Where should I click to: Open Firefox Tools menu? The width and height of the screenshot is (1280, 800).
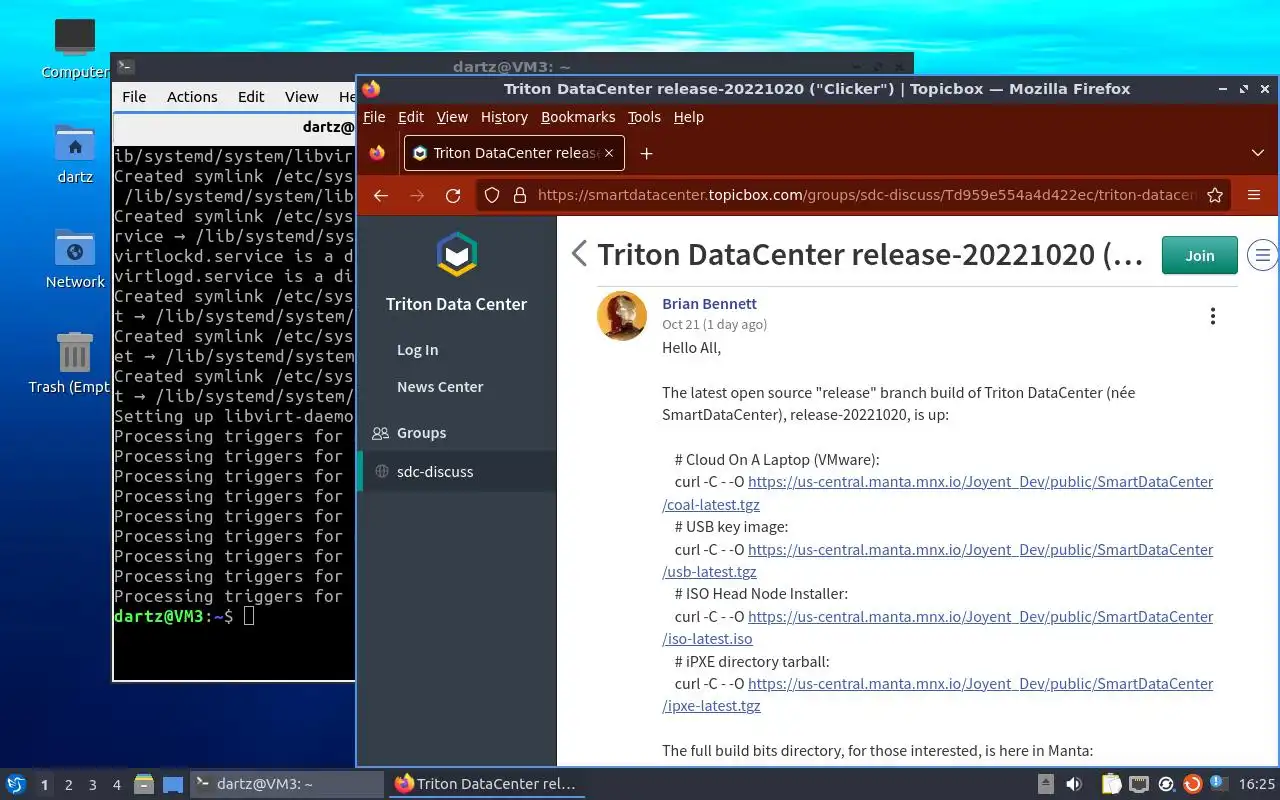(x=644, y=117)
